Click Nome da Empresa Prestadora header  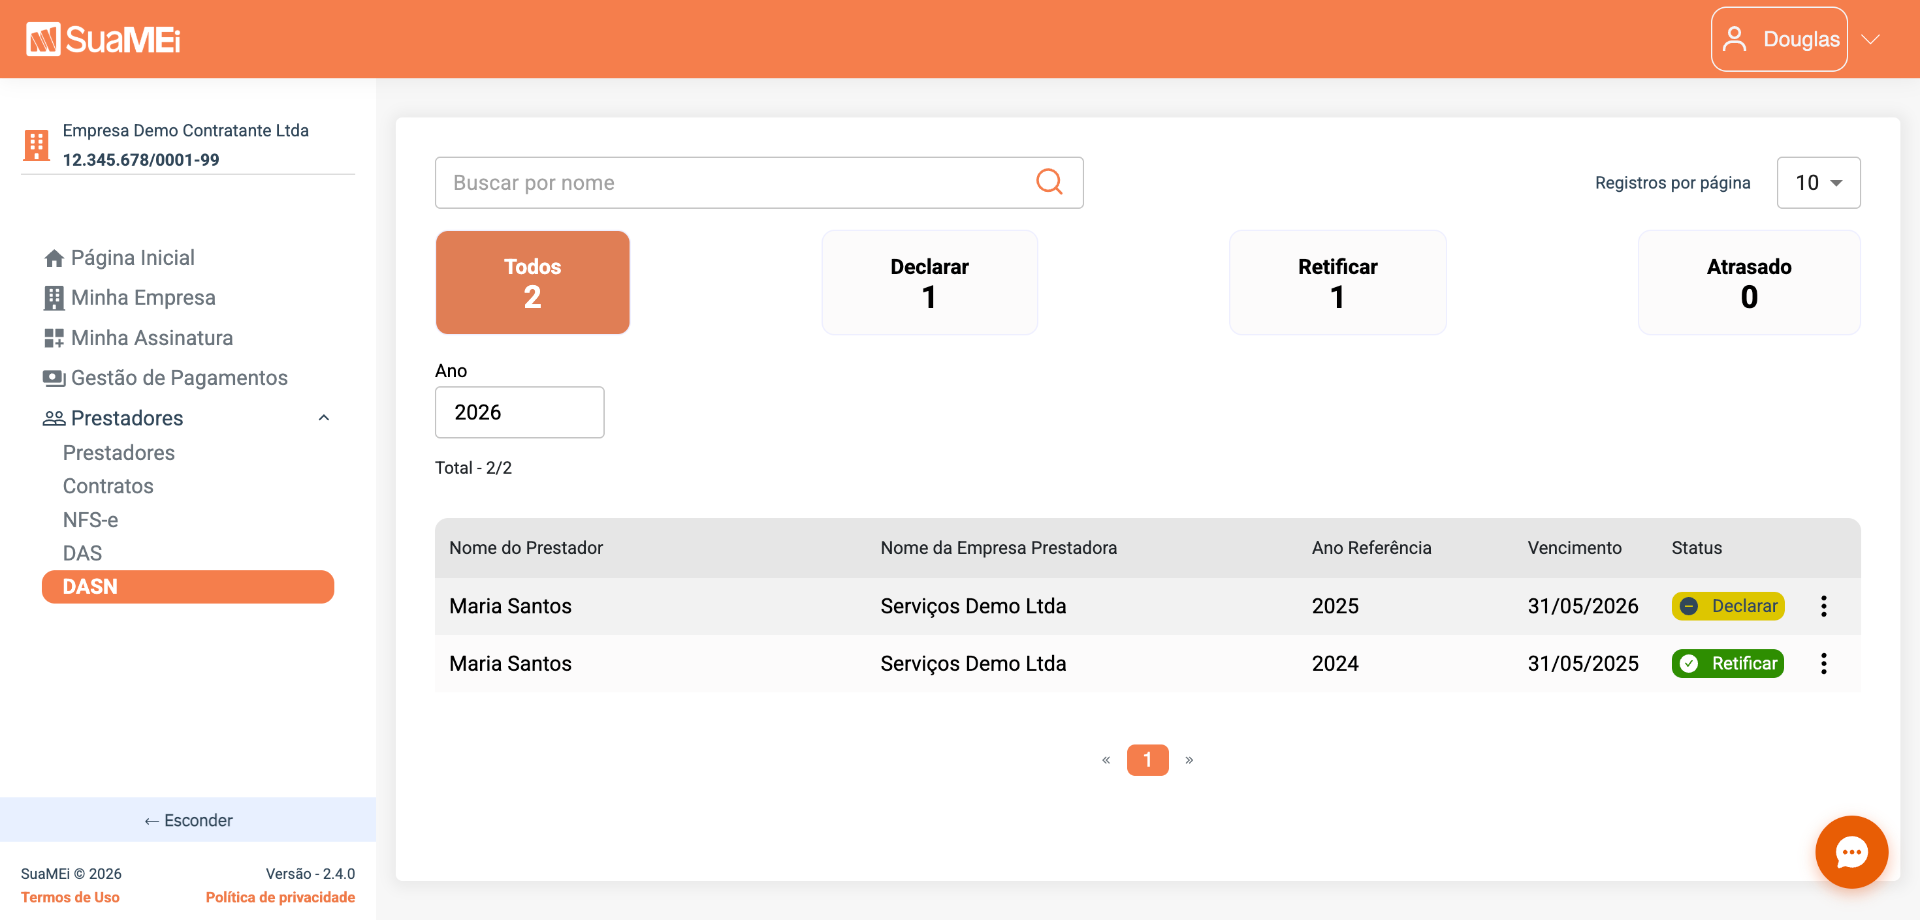pos(998,548)
